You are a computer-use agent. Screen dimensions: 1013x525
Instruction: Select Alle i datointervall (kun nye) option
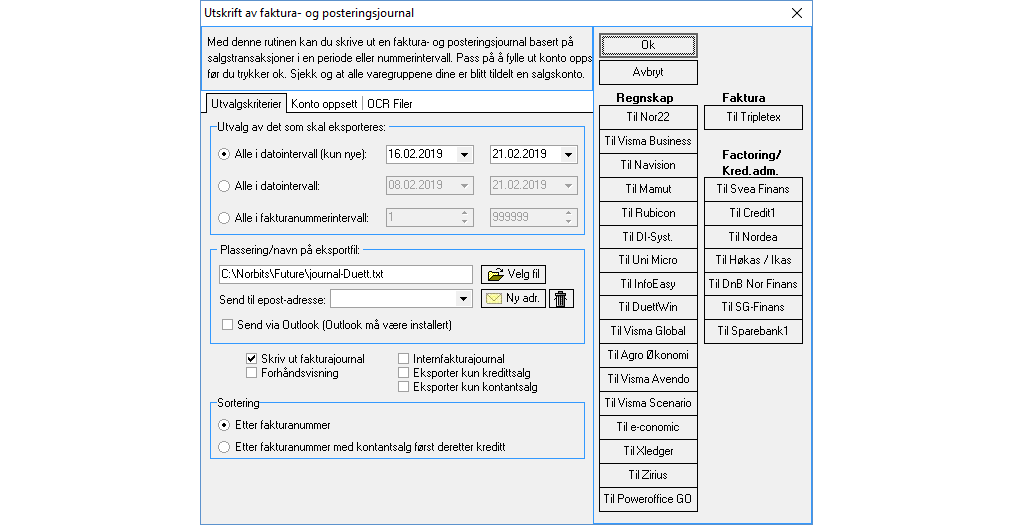coord(224,154)
